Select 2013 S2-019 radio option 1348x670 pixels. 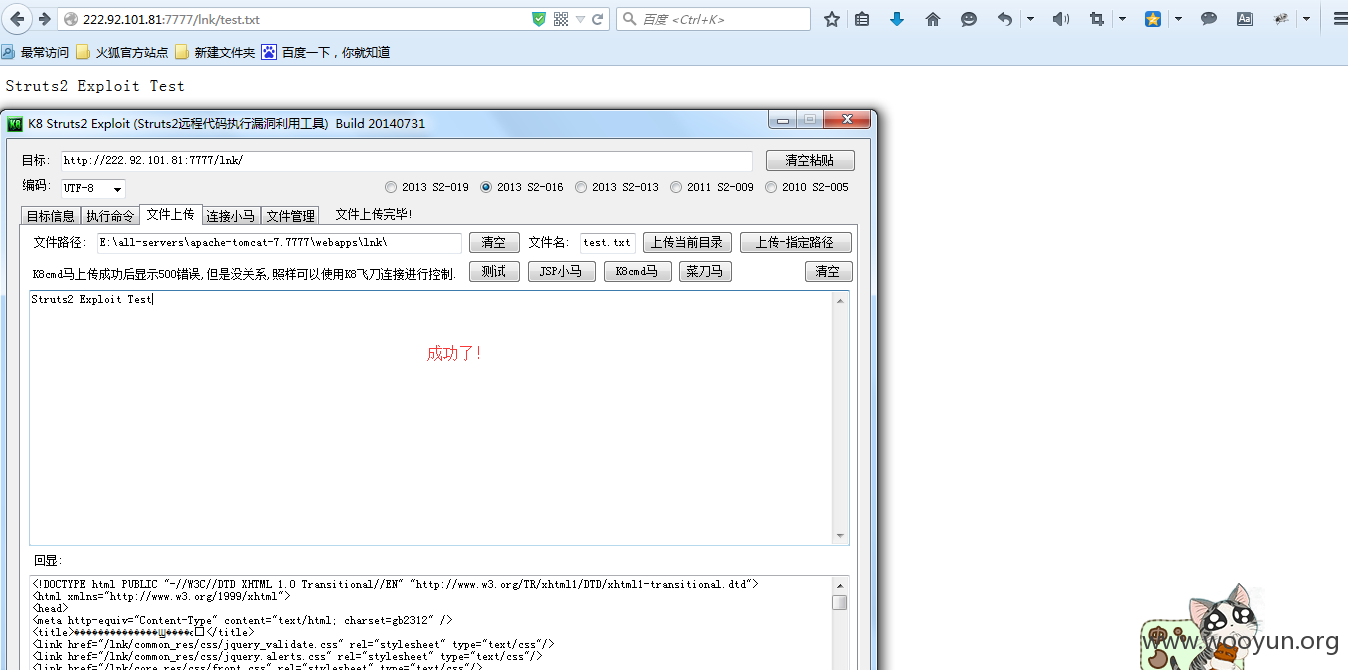pyautogui.click(x=392, y=187)
